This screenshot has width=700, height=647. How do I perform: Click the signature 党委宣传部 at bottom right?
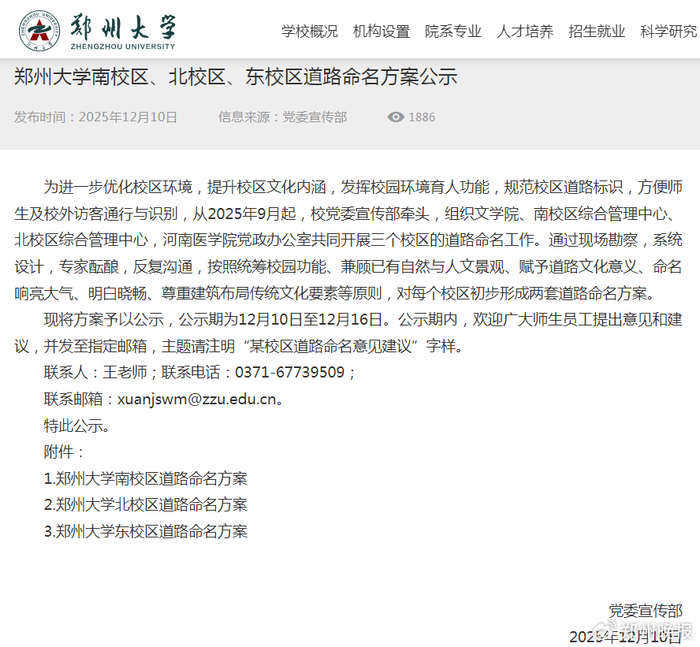tap(646, 611)
